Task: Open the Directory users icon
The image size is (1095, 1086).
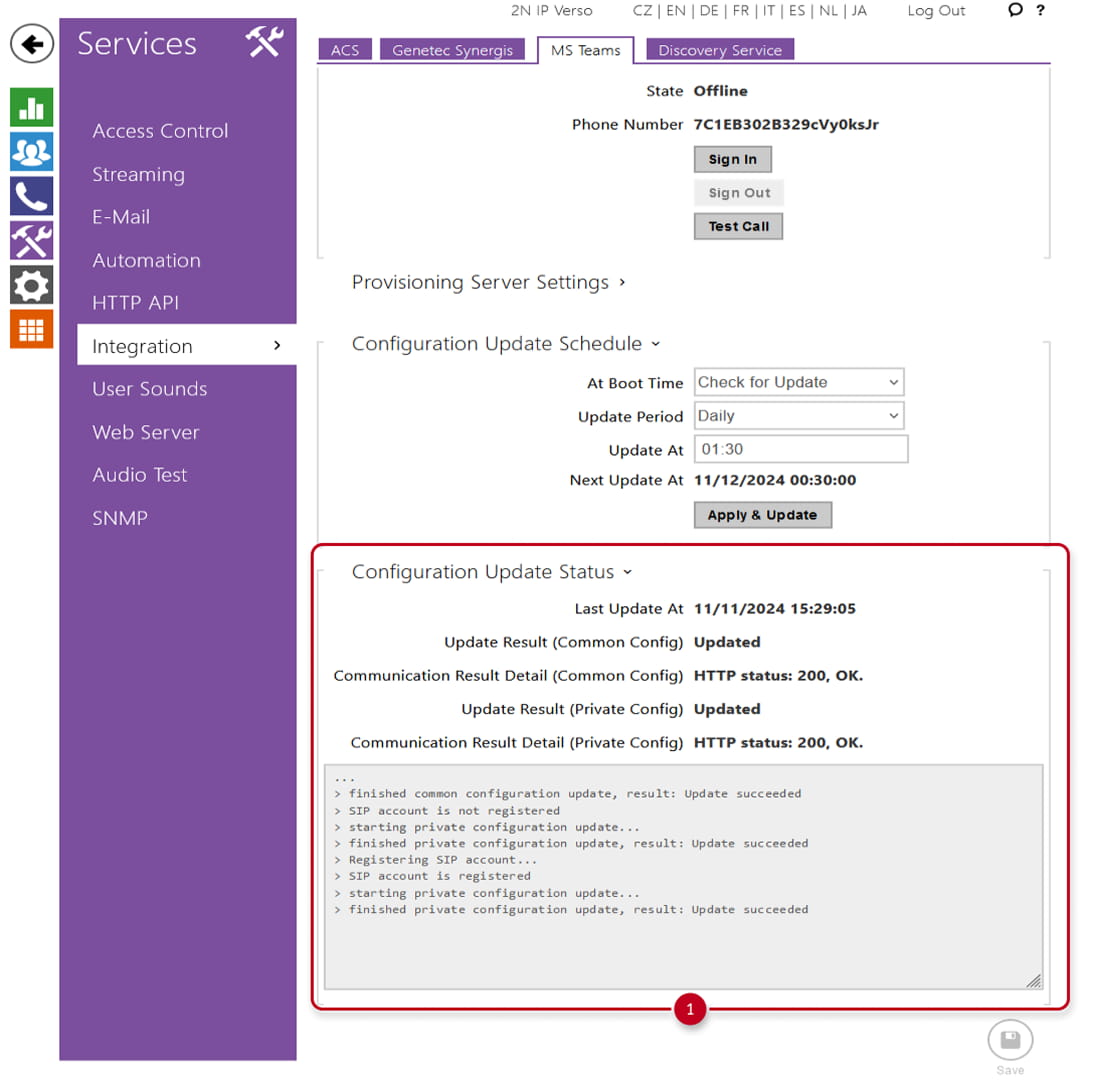Action: 31,152
